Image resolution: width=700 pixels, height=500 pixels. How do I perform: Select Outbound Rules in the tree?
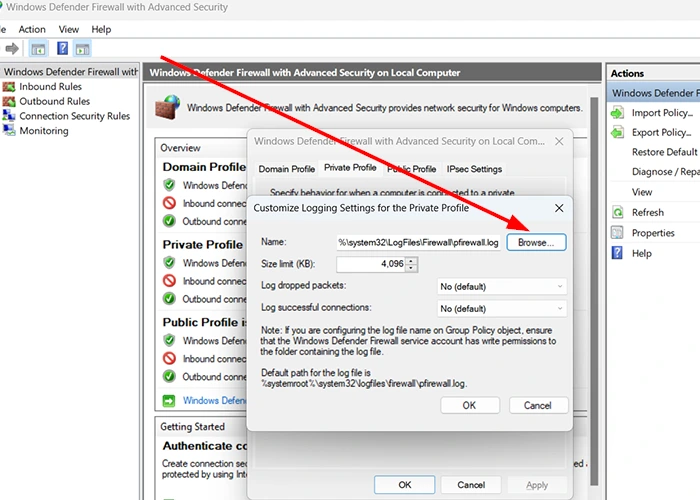(x=54, y=101)
